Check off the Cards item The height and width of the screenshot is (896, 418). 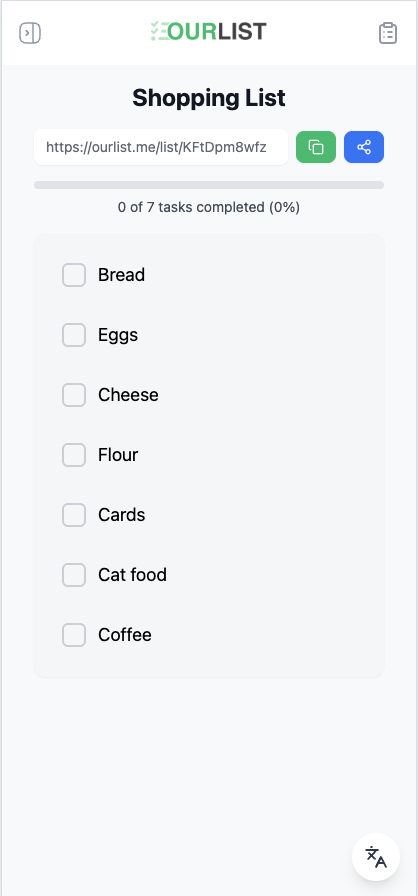[74, 515]
